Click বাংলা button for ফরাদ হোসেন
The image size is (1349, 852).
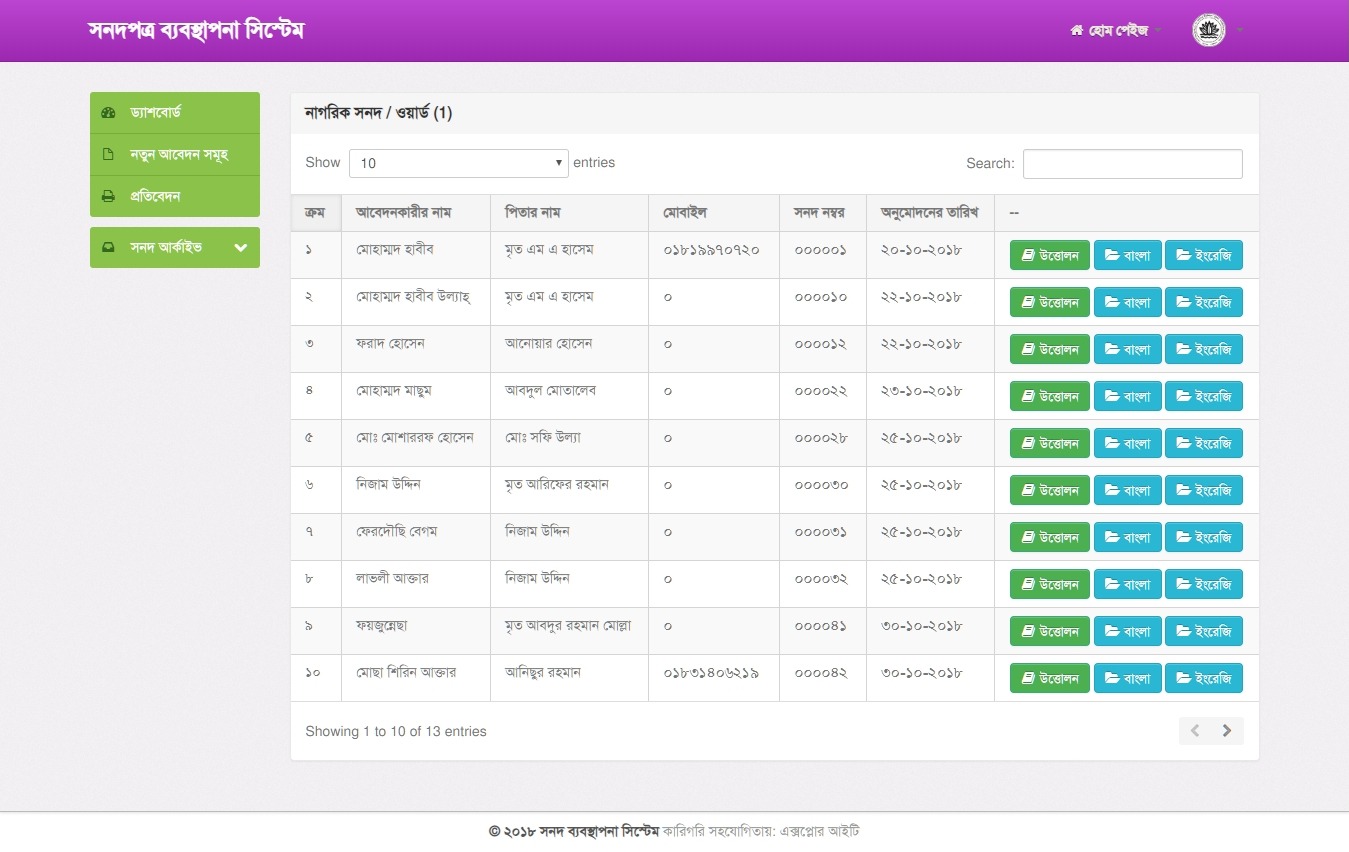point(1128,349)
